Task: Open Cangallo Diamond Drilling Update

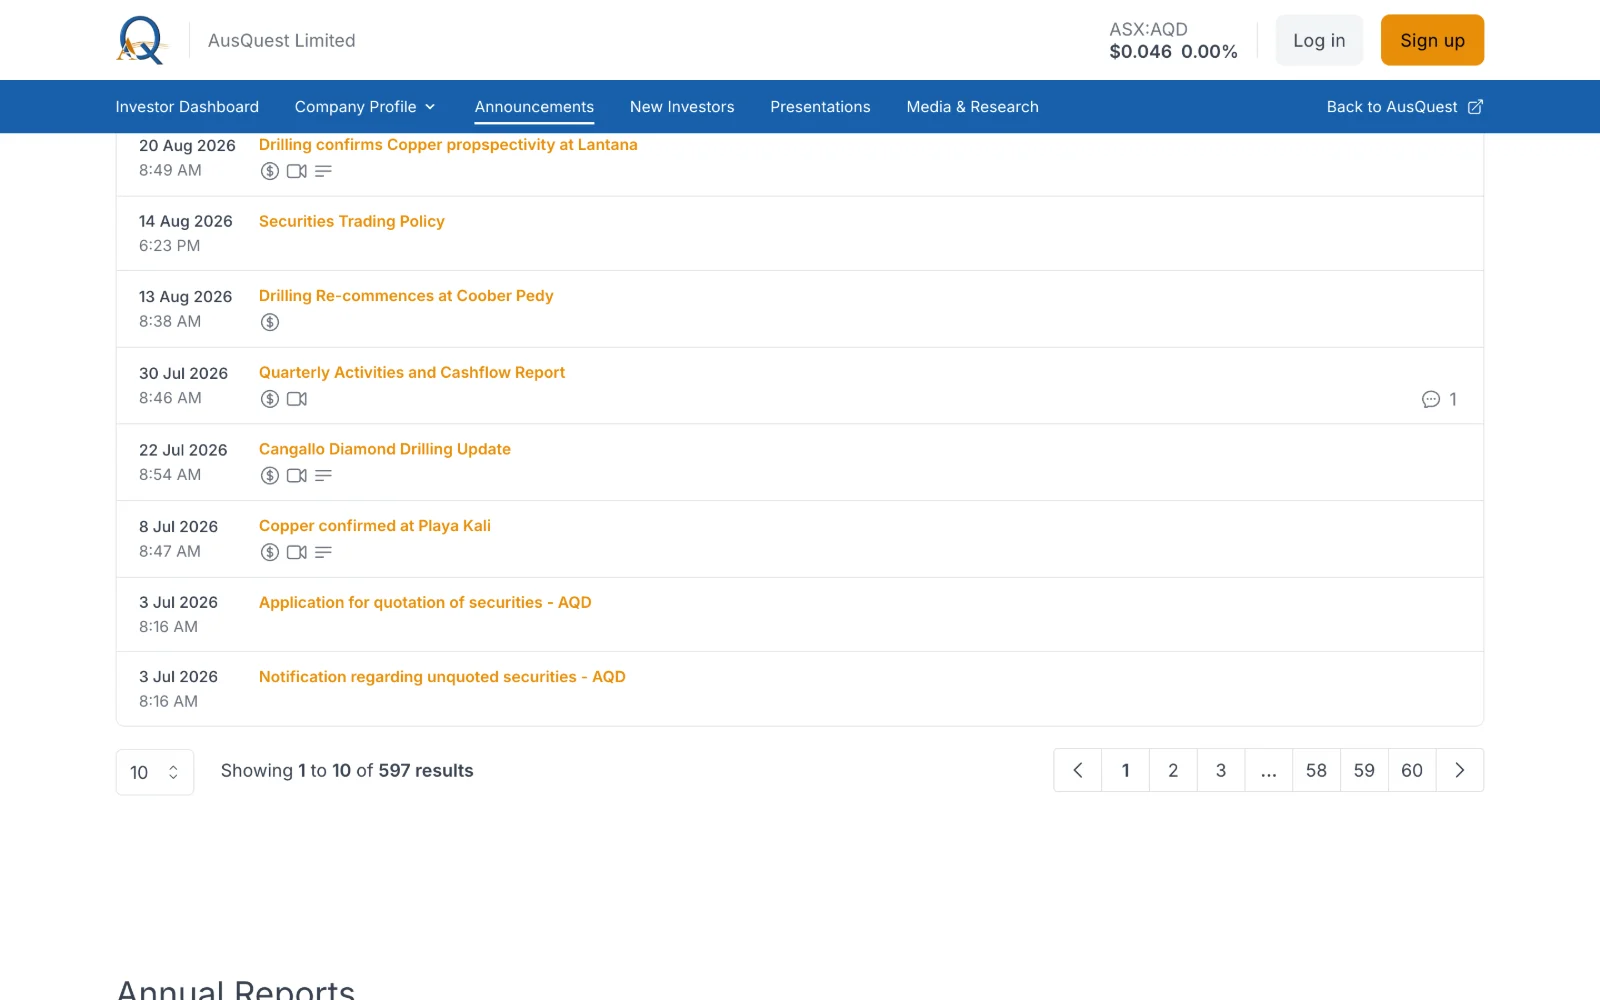Action: point(385,449)
